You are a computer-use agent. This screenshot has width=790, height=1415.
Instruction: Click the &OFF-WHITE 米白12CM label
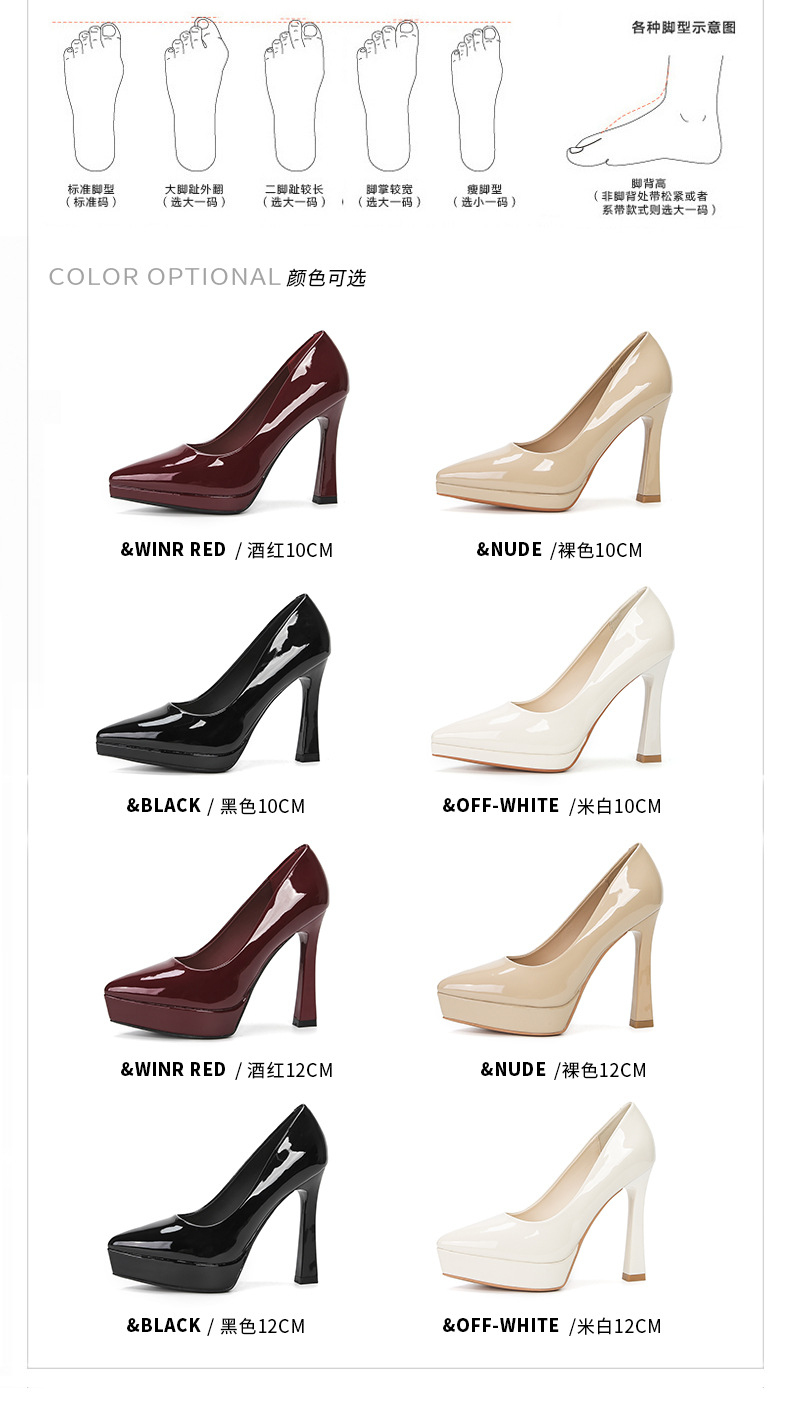(552, 1326)
